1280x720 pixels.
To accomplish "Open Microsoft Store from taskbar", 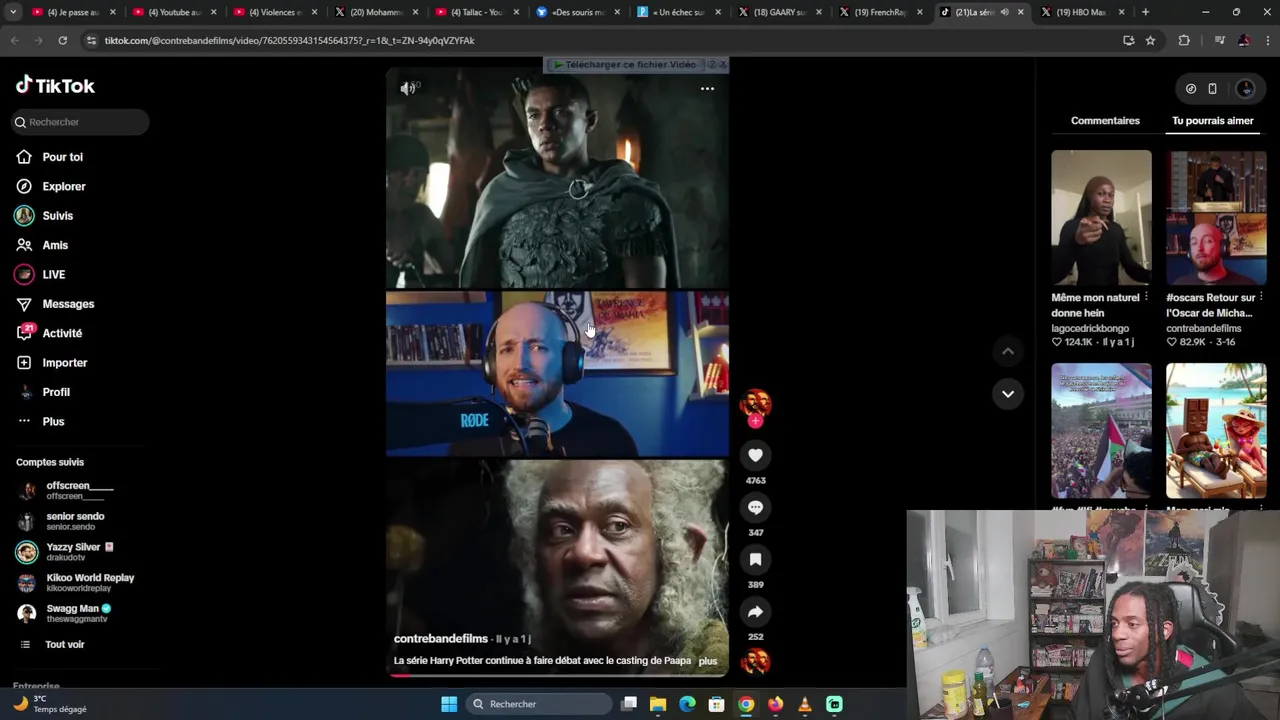I will click(716, 704).
